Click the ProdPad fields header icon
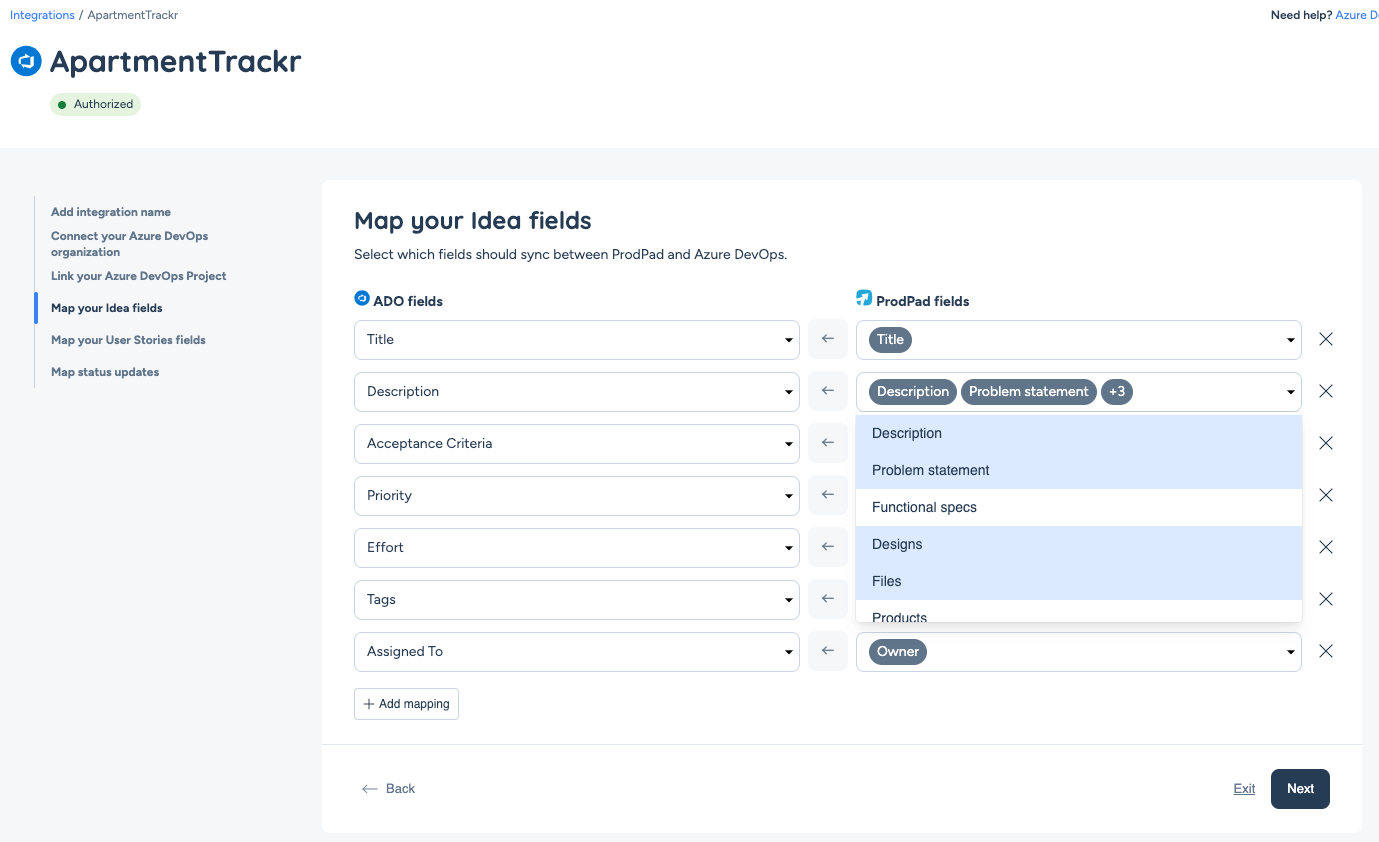This screenshot has width=1379, height=842. pyautogui.click(x=864, y=298)
